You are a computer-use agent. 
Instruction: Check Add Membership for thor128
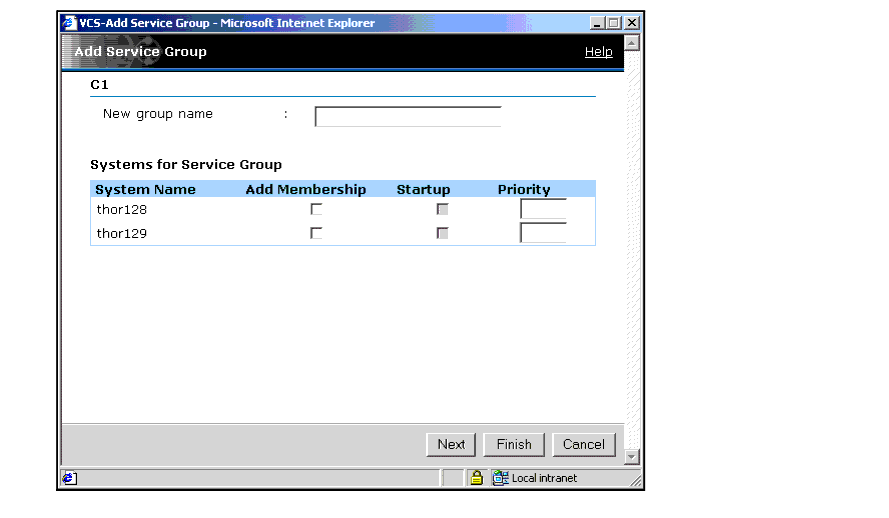(316, 209)
